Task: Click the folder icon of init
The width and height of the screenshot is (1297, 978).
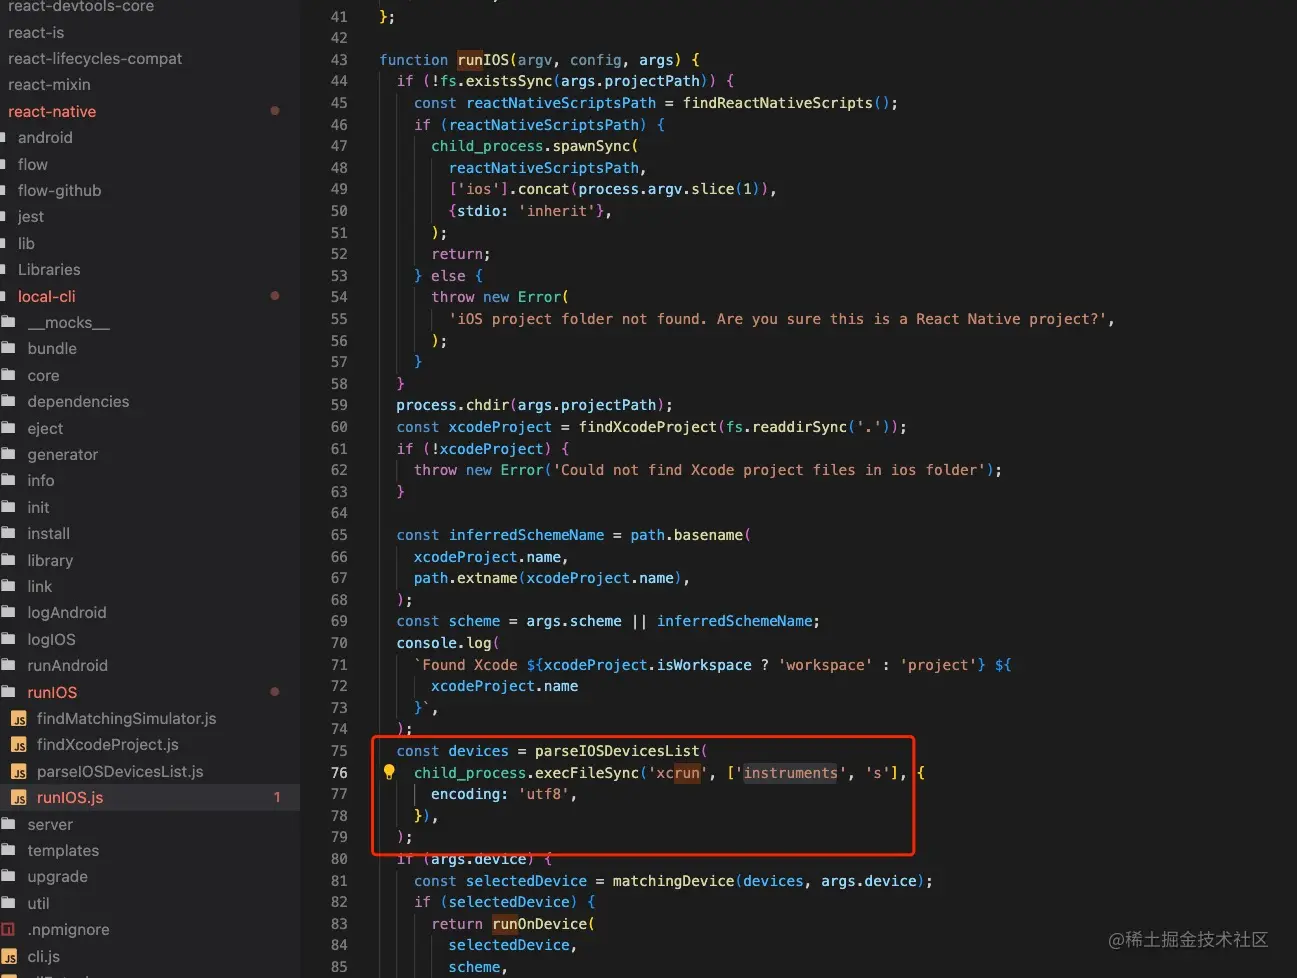Action: point(8,507)
